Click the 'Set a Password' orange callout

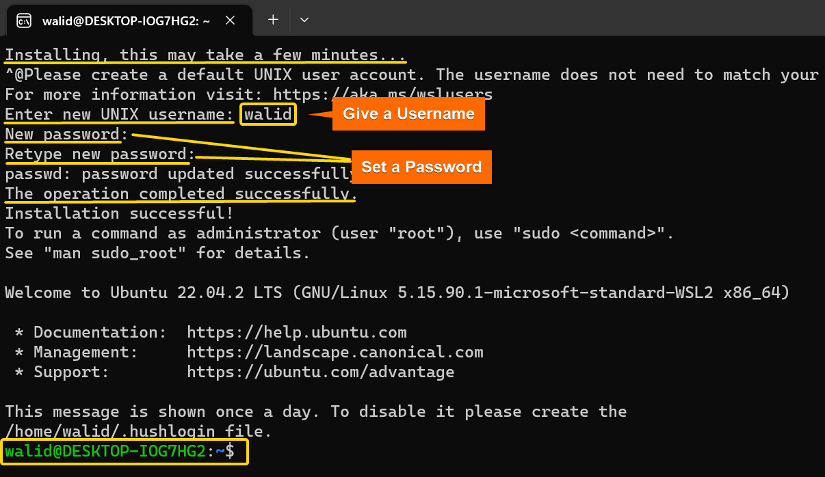[421, 167]
